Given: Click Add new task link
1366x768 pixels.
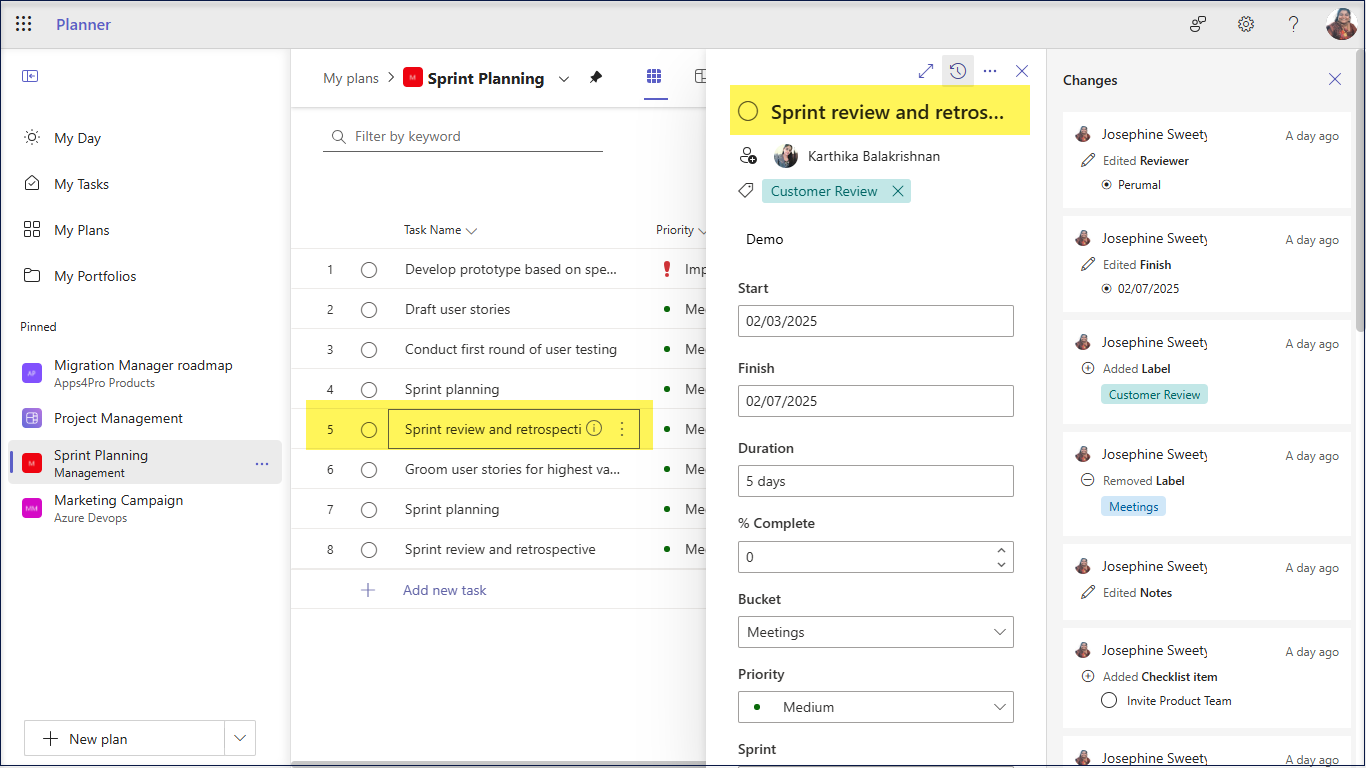Looking at the screenshot, I should tap(444, 590).
